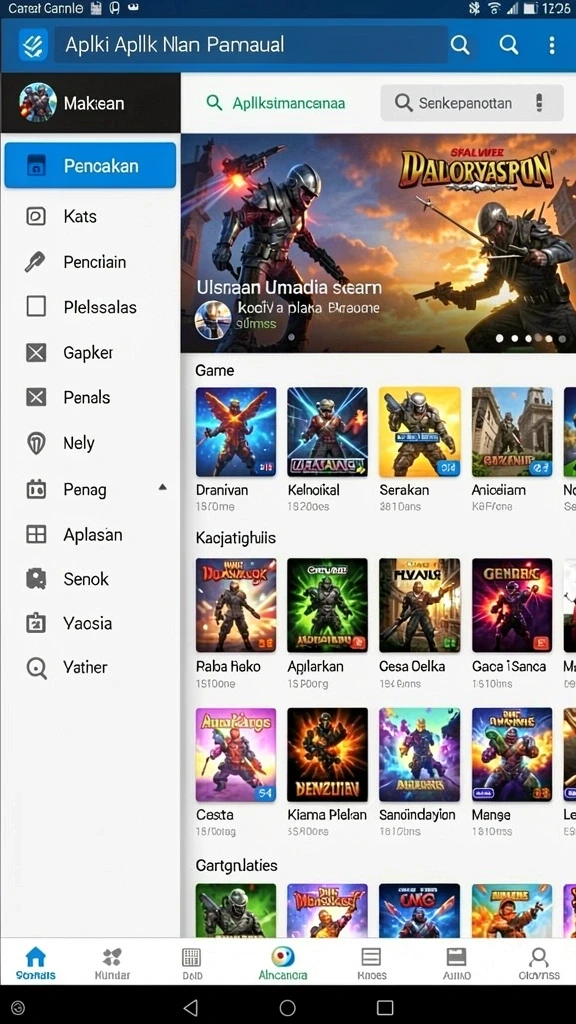Click the avatar on the featured banner
The width and height of the screenshot is (576, 1024).
coord(214,319)
